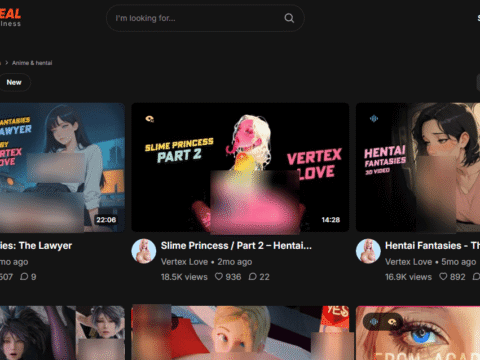Open channel avatar beside Hentai Fantasies title
The width and height of the screenshot is (480, 360).
click(368, 251)
